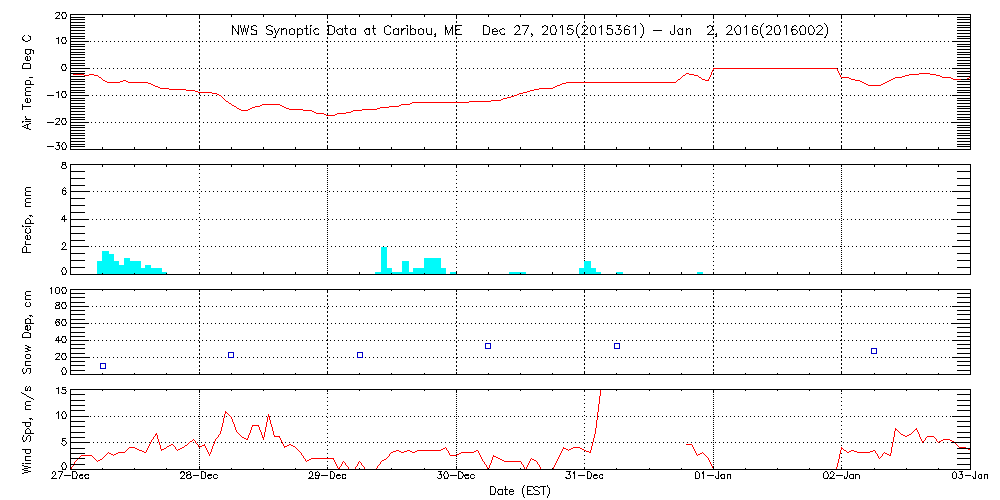1000x500 pixels.
Task: Click the 27-Dec date tick label
Action: pos(71,478)
